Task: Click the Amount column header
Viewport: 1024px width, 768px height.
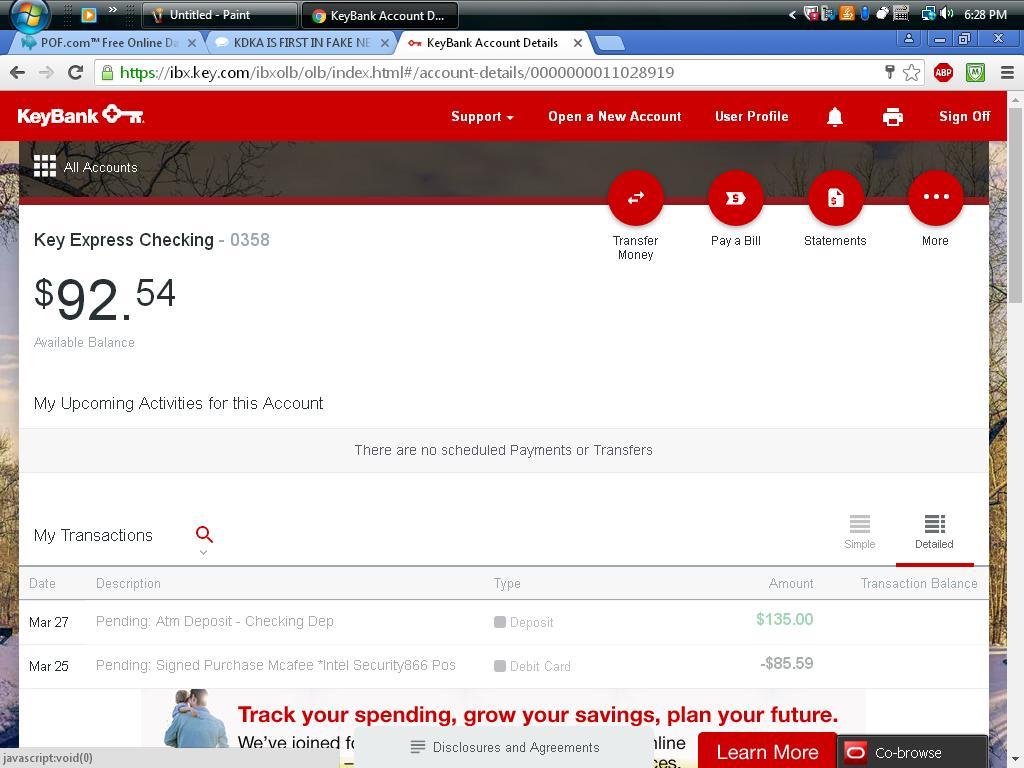Action: (791, 583)
